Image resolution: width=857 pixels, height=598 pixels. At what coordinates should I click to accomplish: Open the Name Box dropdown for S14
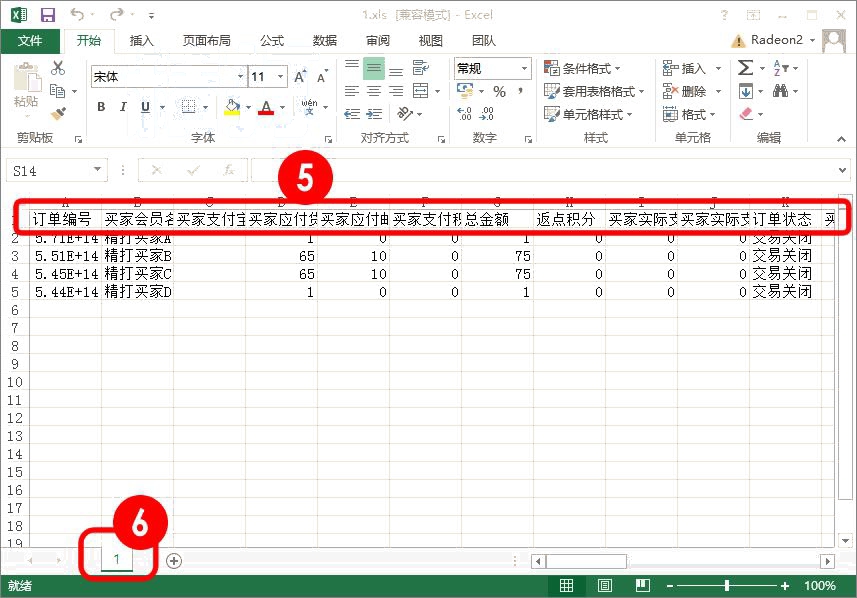pos(97,171)
